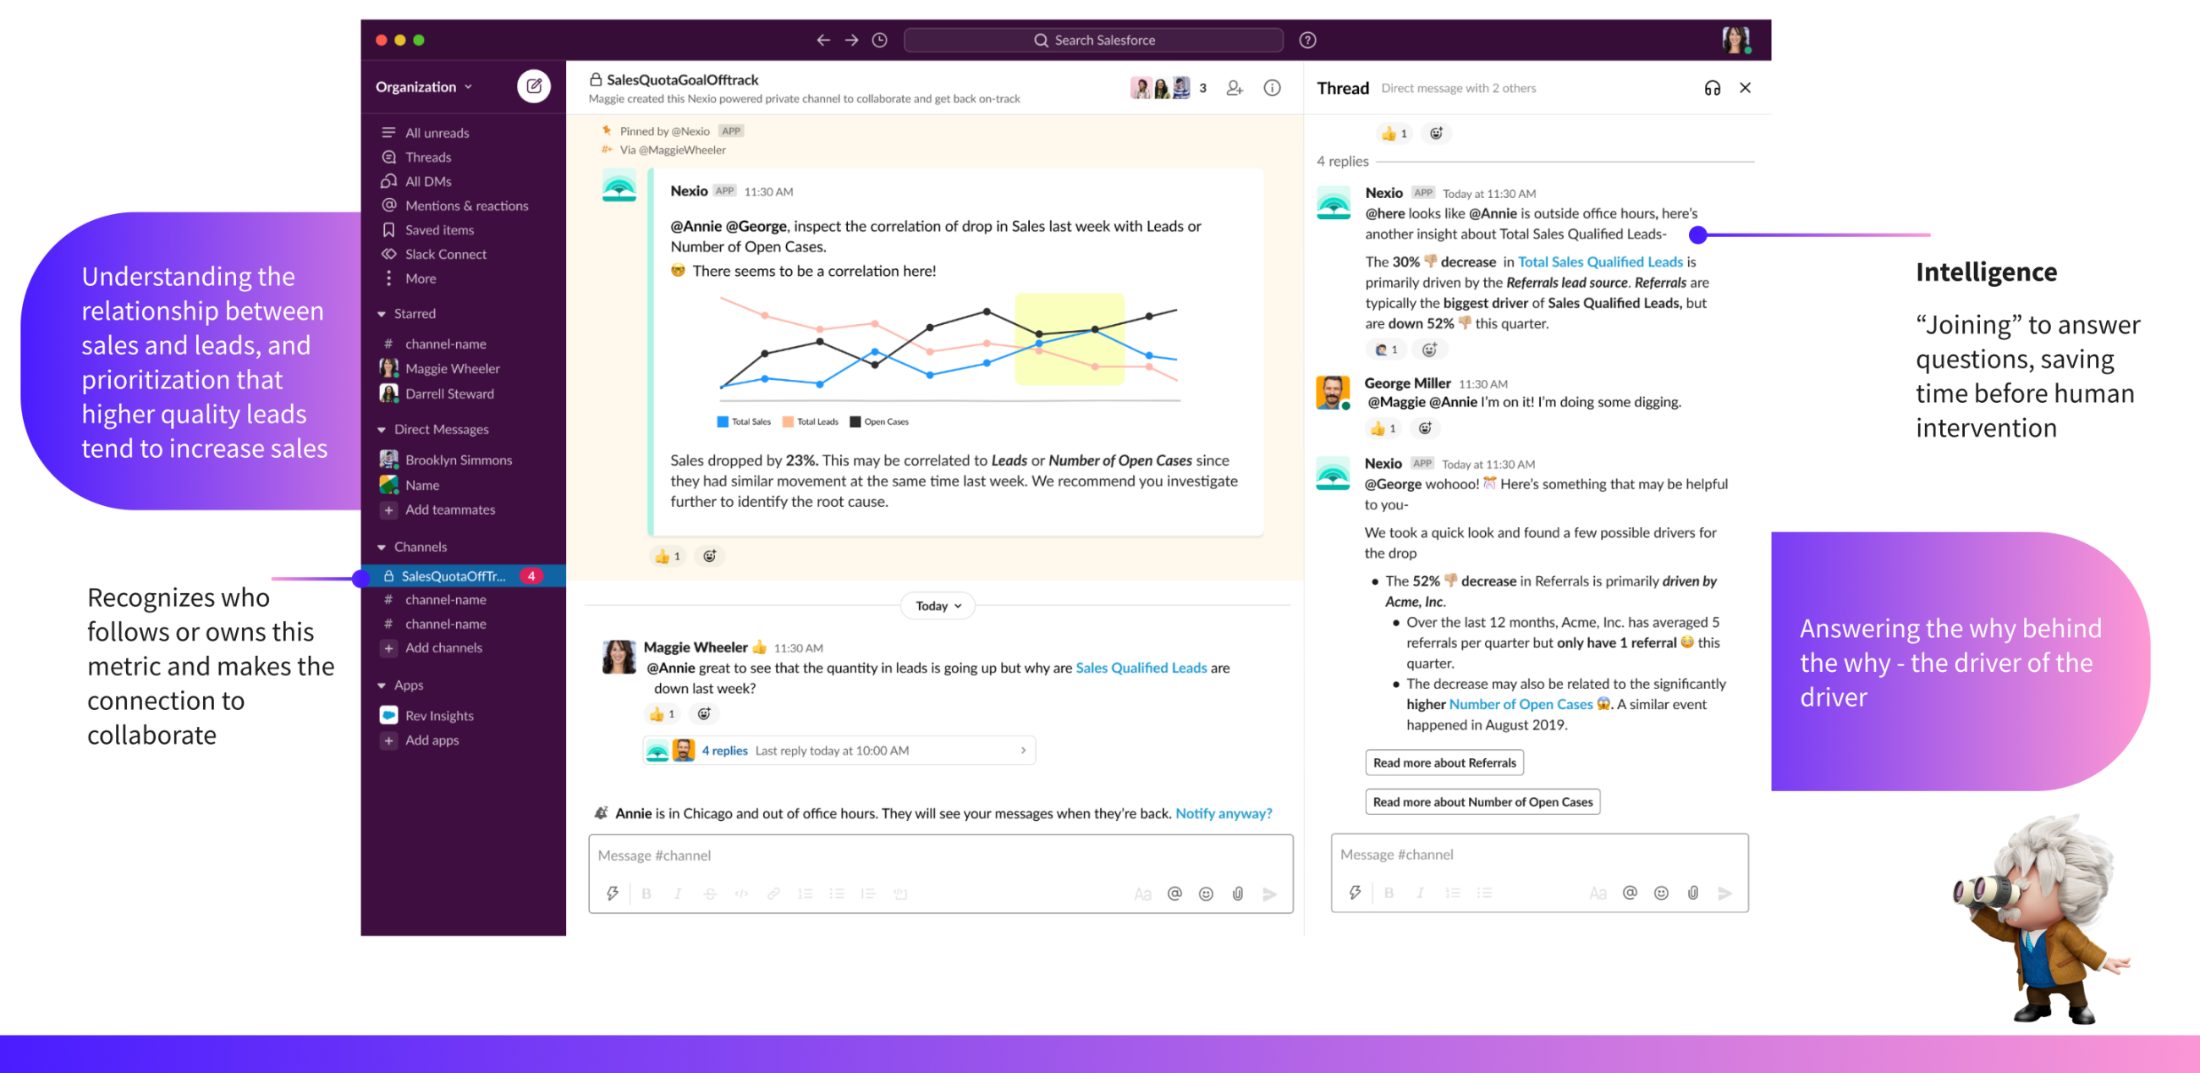The height and width of the screenshot is (1073, 2200).
Task: Go back using the left arrow
Action: click(823, 40)
